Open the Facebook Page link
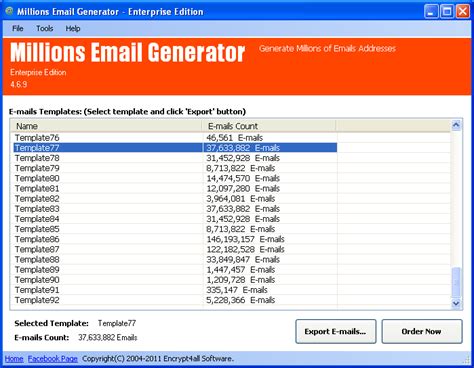Viewport: 474px width, 368px height. pos(53,359)
